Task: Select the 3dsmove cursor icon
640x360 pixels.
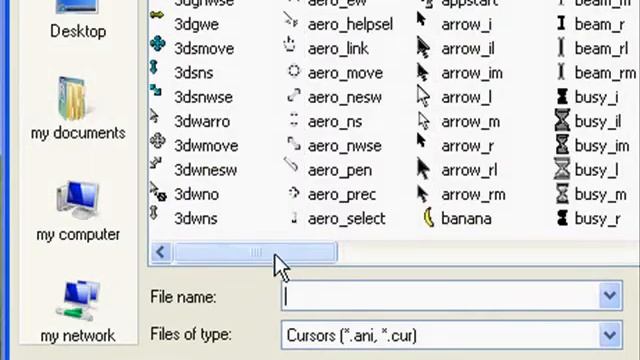Action: pyautogui.click(x=158, y=43)
